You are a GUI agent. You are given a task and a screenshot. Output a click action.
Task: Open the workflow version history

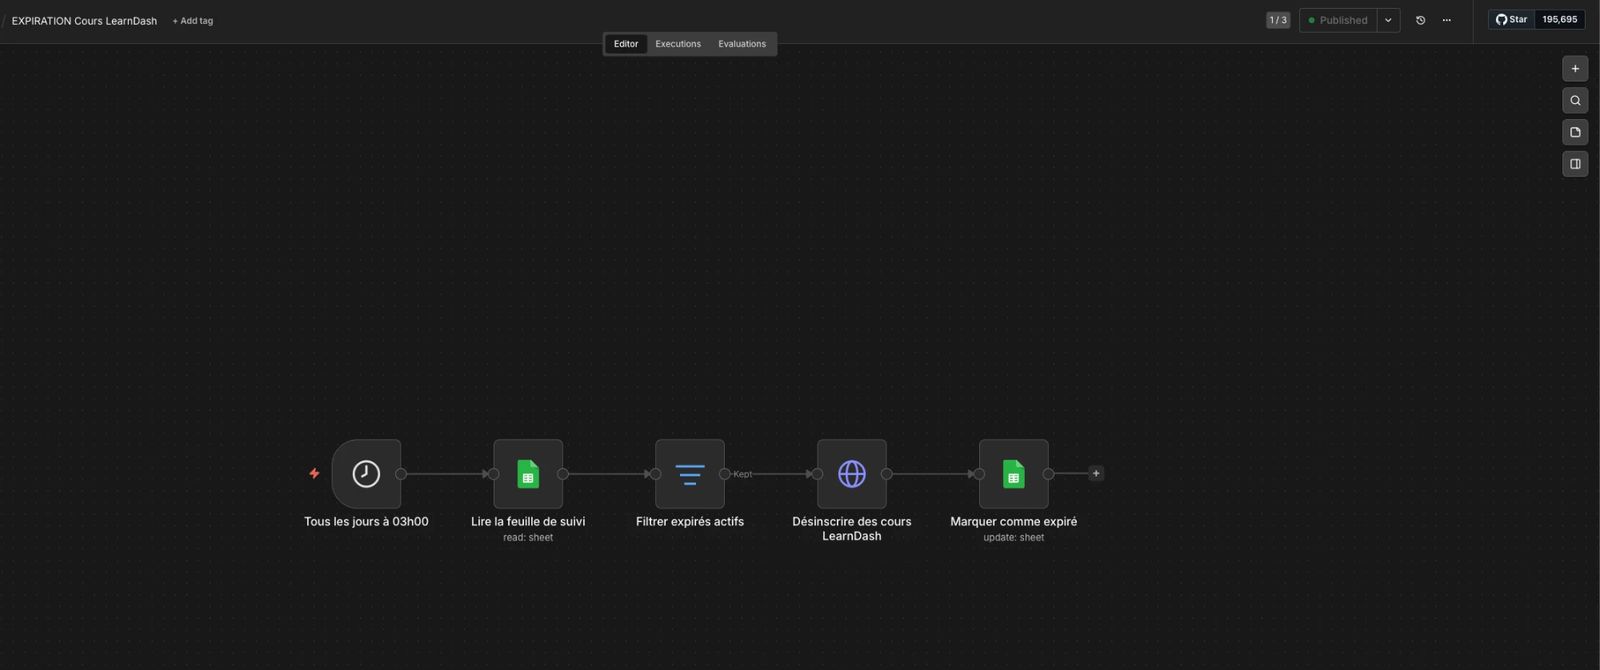pos(1420,20)
